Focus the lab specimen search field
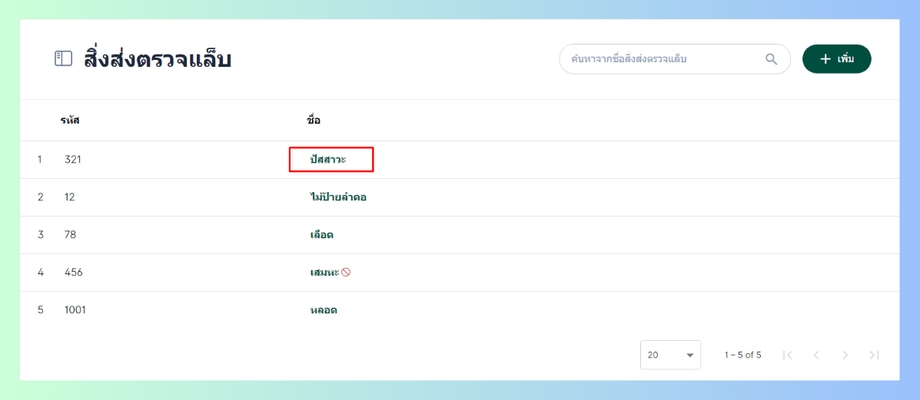This screenshot has width=920, height=400. tap(660, 59)
